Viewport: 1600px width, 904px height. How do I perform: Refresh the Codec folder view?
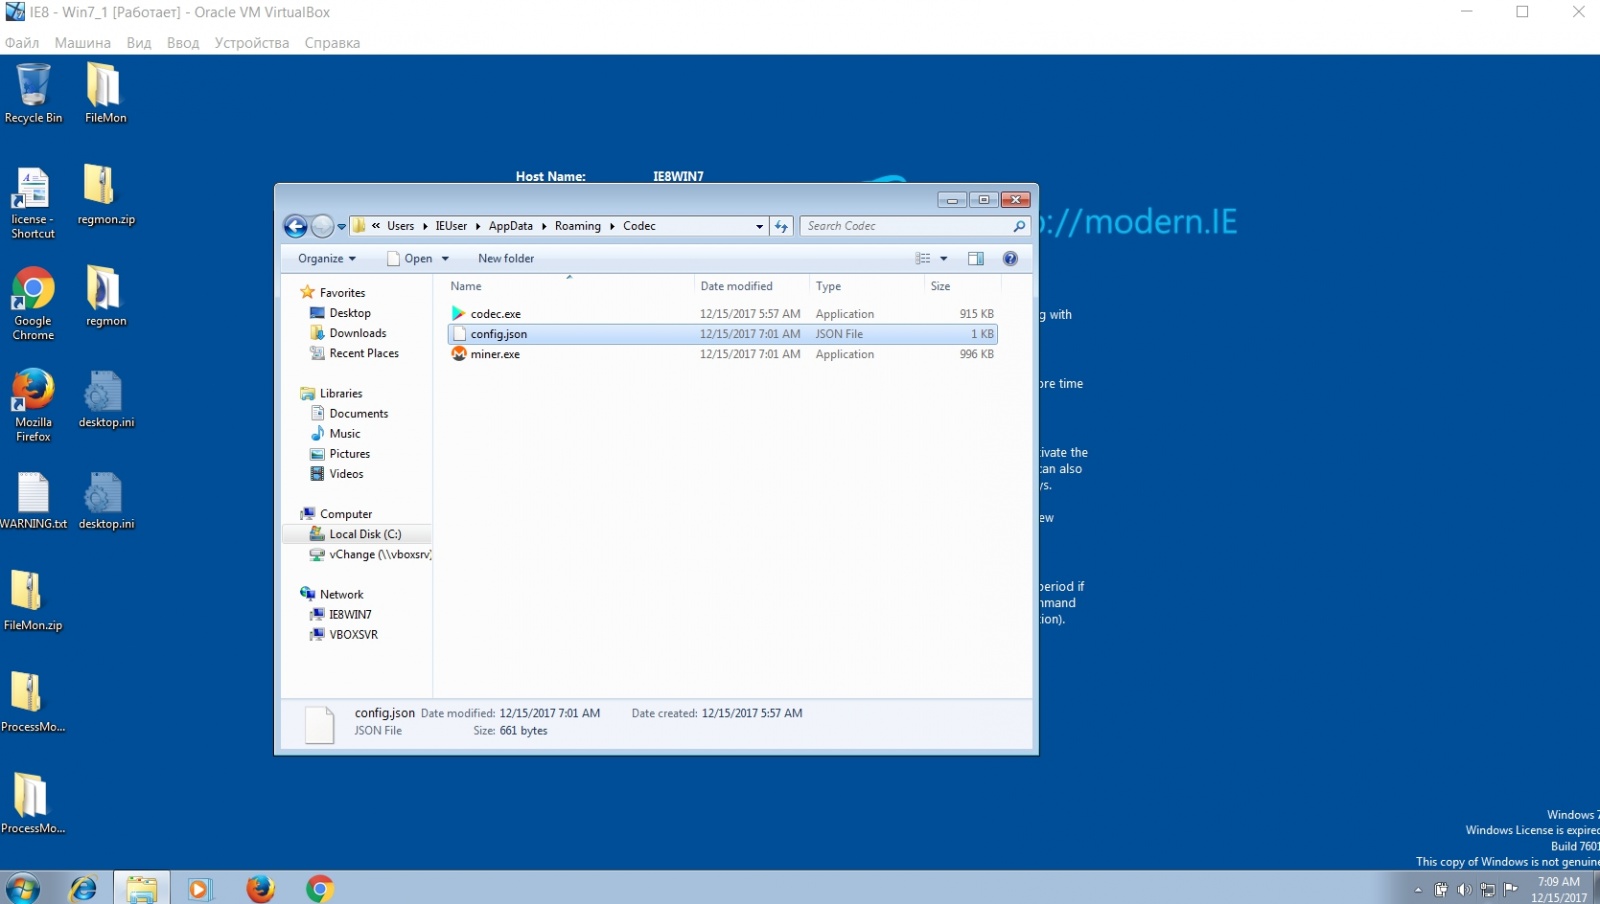(x=781, y=226)
